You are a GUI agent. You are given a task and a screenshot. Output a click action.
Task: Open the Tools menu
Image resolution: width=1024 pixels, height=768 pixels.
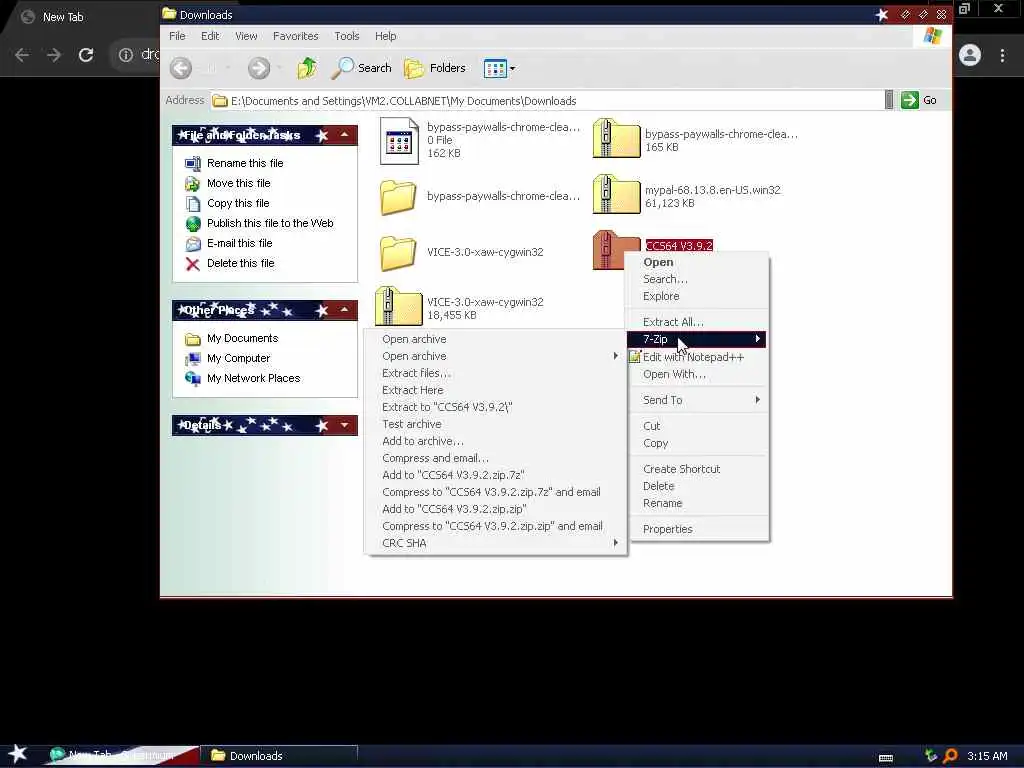click(347, 36)
